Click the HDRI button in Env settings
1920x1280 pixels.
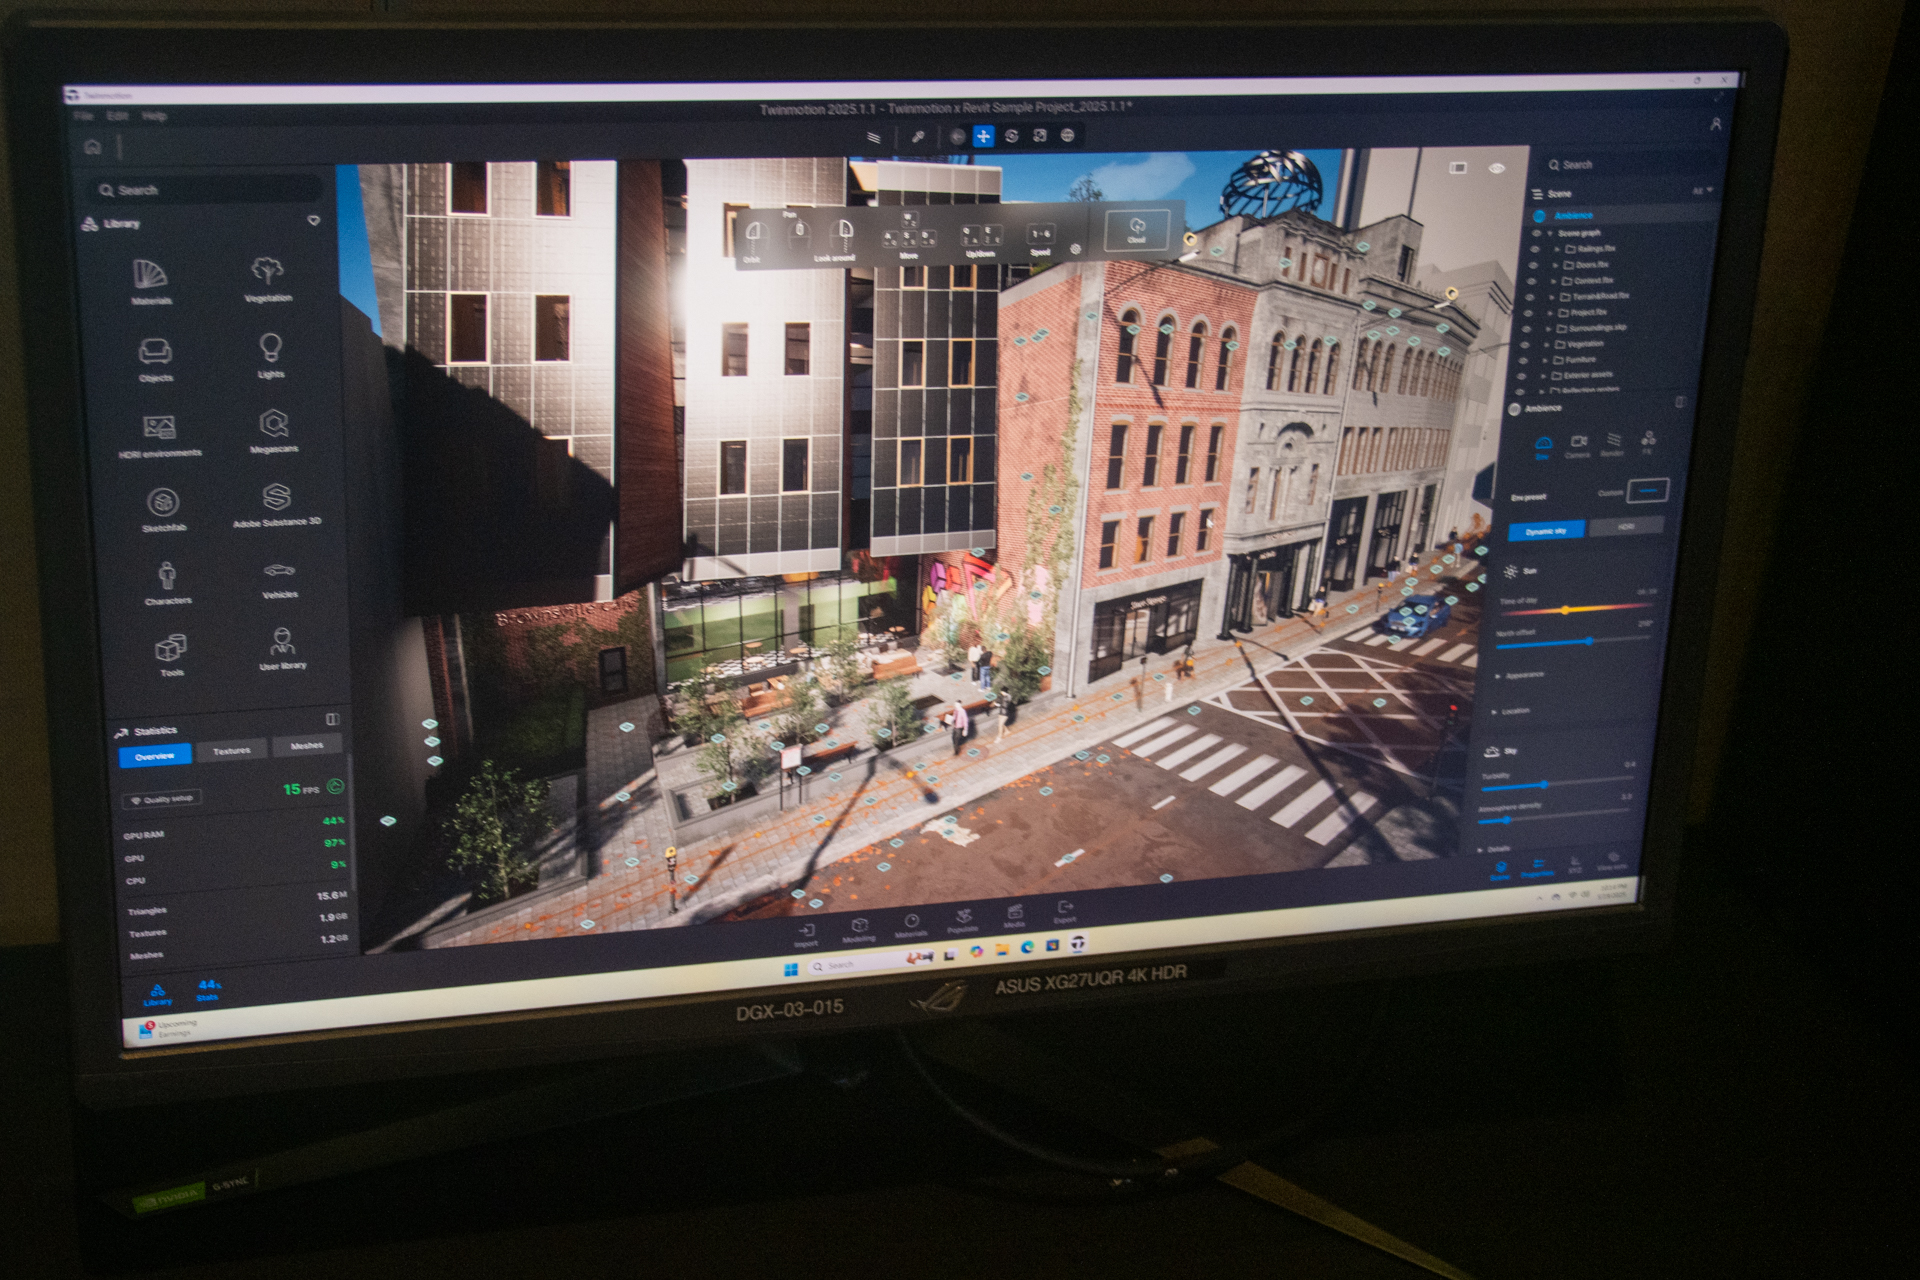click(1625, 526)
